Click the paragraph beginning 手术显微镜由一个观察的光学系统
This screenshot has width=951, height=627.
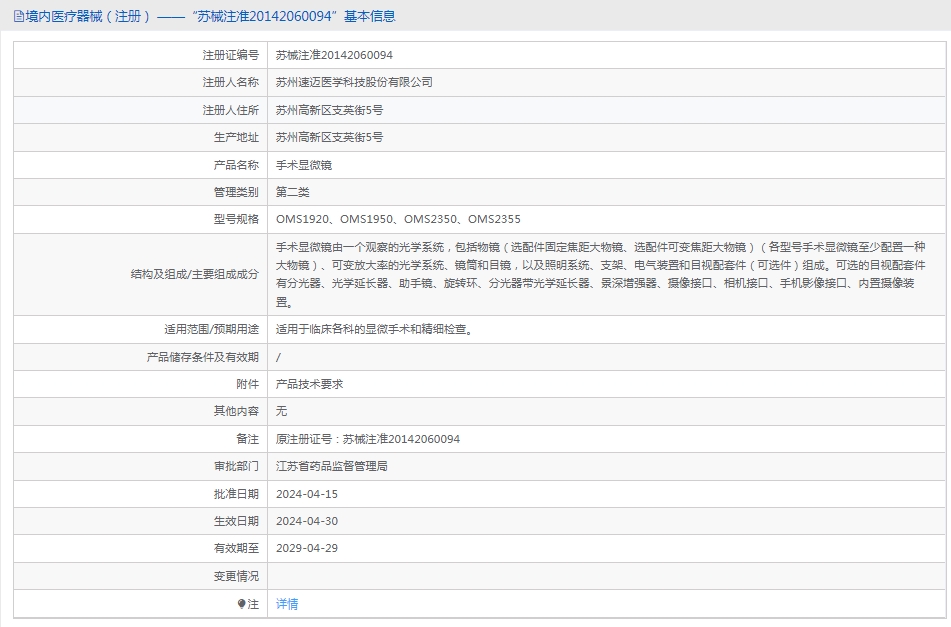pyautogui.click(x=600, y=275)
